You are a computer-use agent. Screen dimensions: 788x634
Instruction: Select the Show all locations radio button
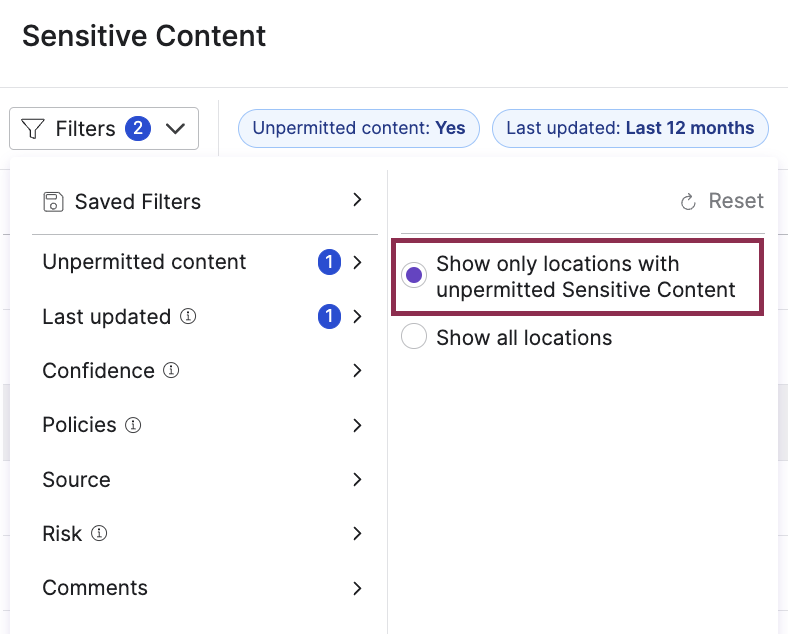pyautogui.click(x=414, y=336)
